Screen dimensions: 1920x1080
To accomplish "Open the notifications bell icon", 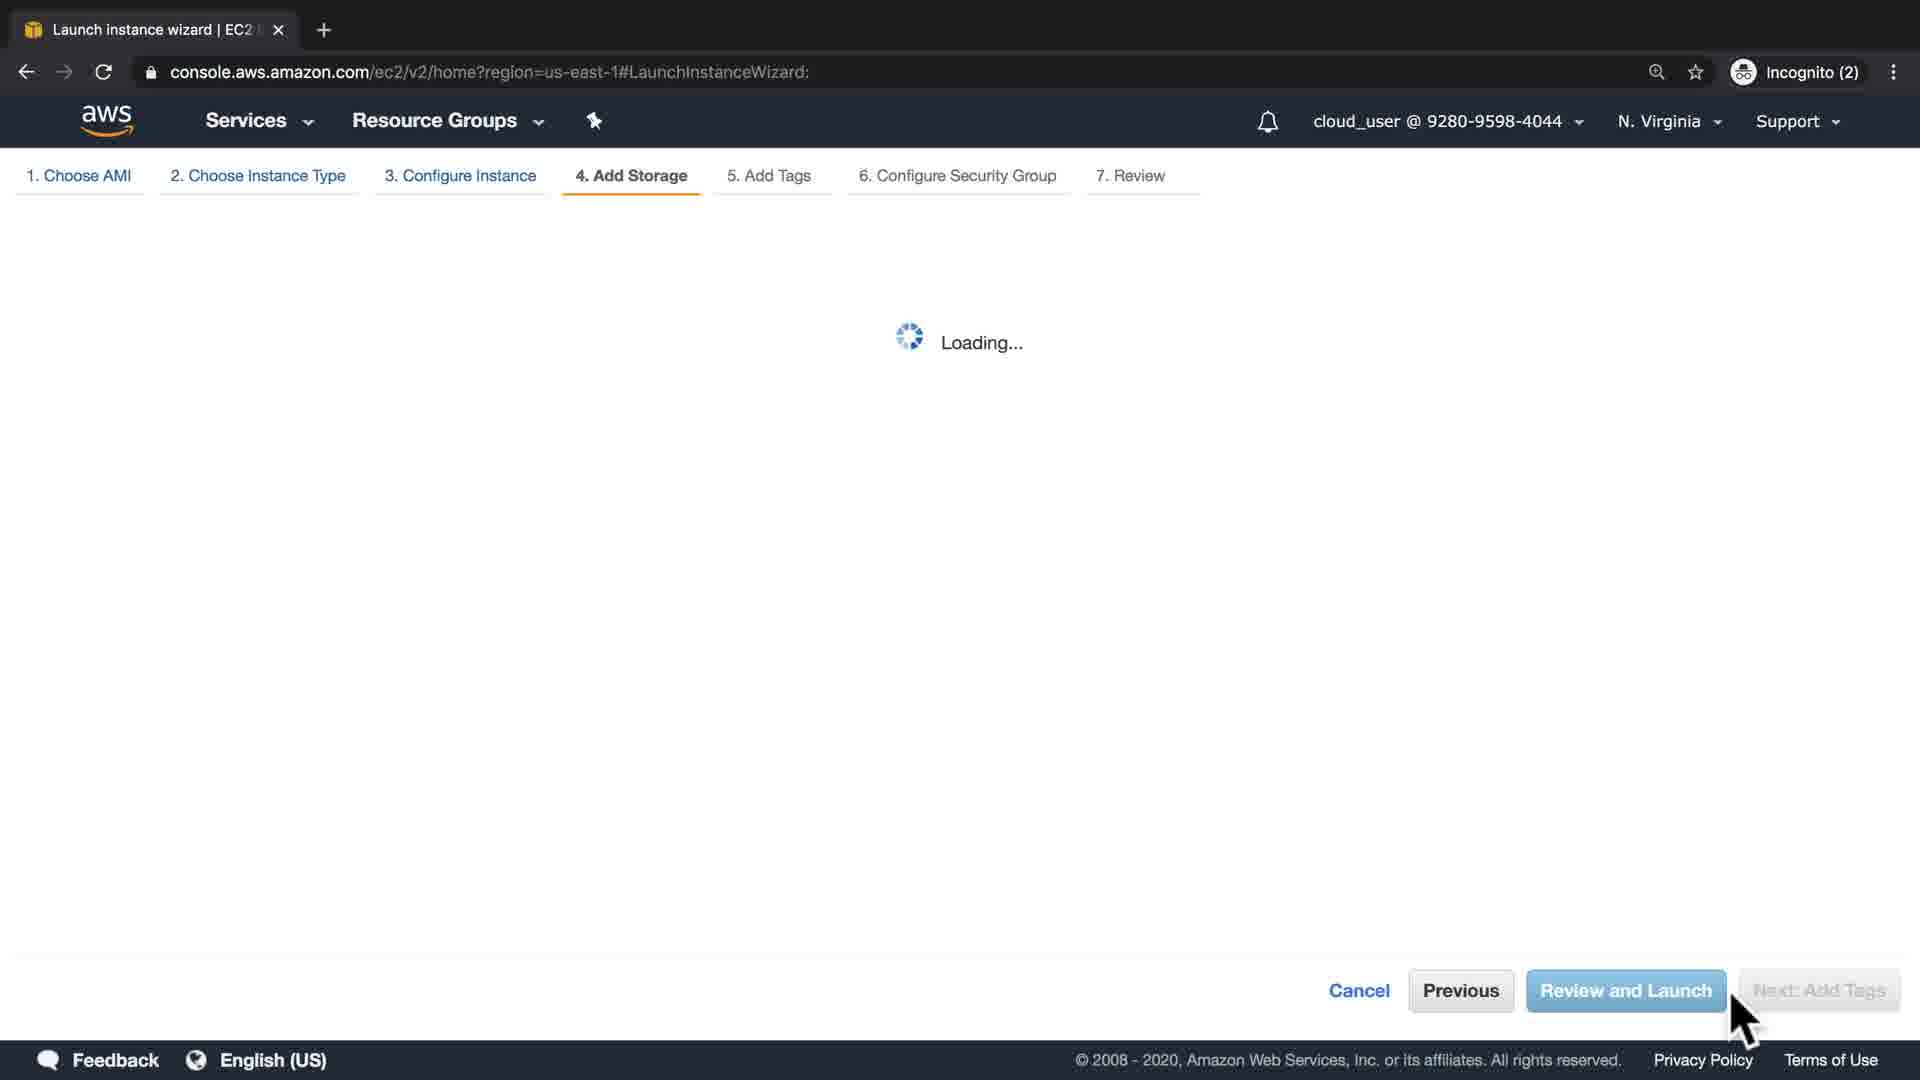I will (x=1267, y=122).
